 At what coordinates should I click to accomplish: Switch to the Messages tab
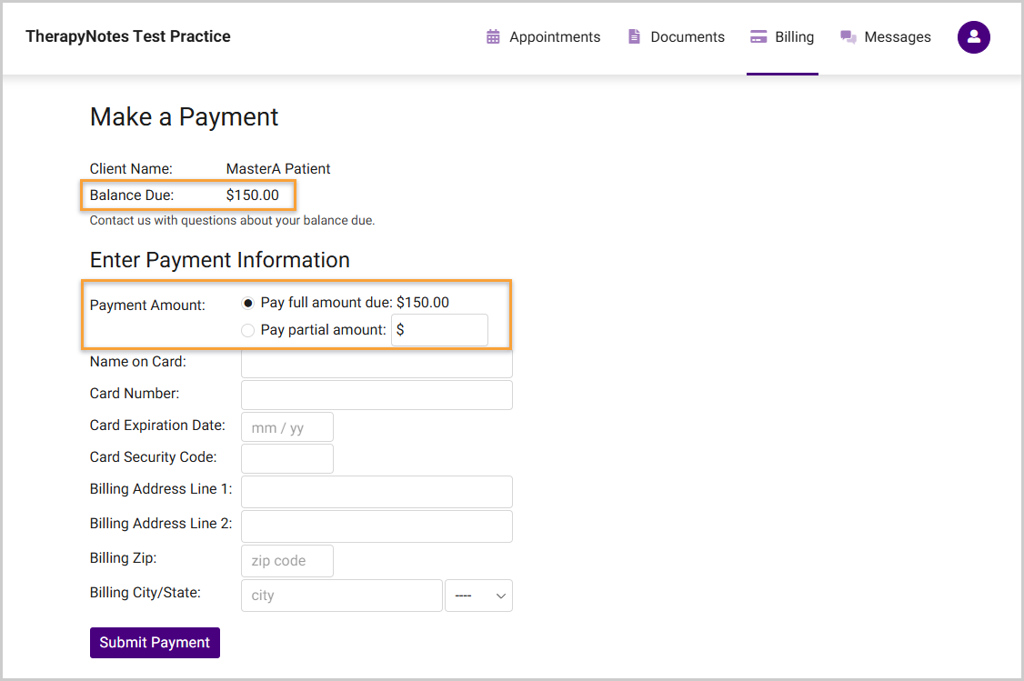tap(897, 37)
